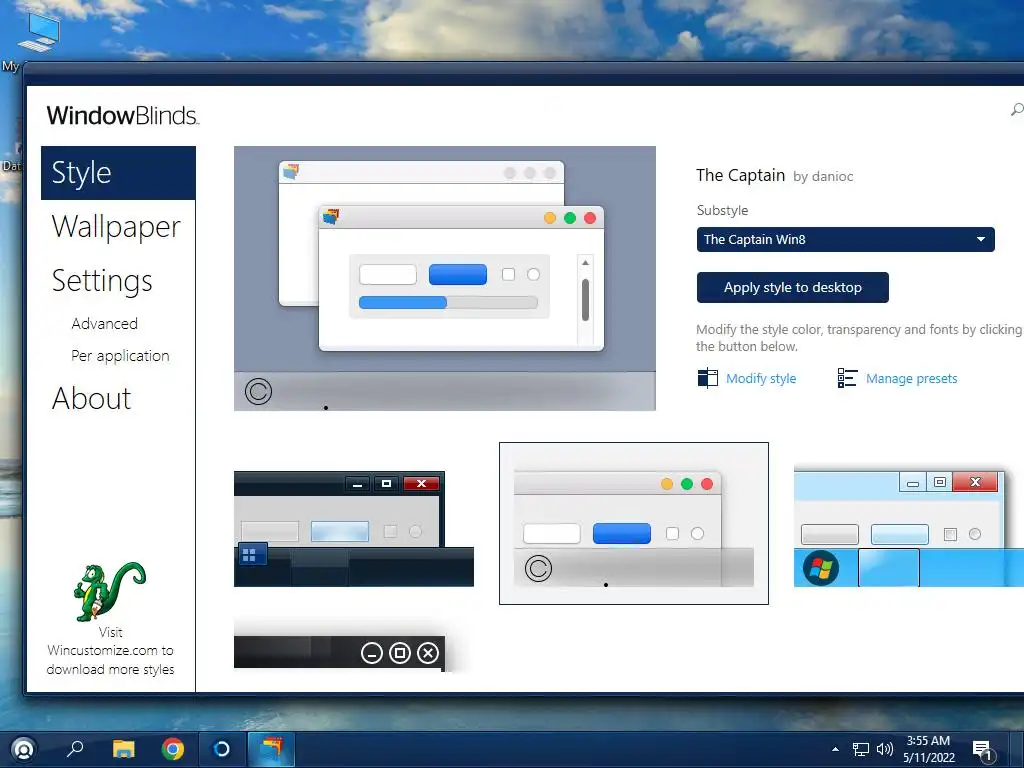1024x768 pixels.
Task: Launch Google Chrome from taskbar
Action: click(x=172, y=748)
